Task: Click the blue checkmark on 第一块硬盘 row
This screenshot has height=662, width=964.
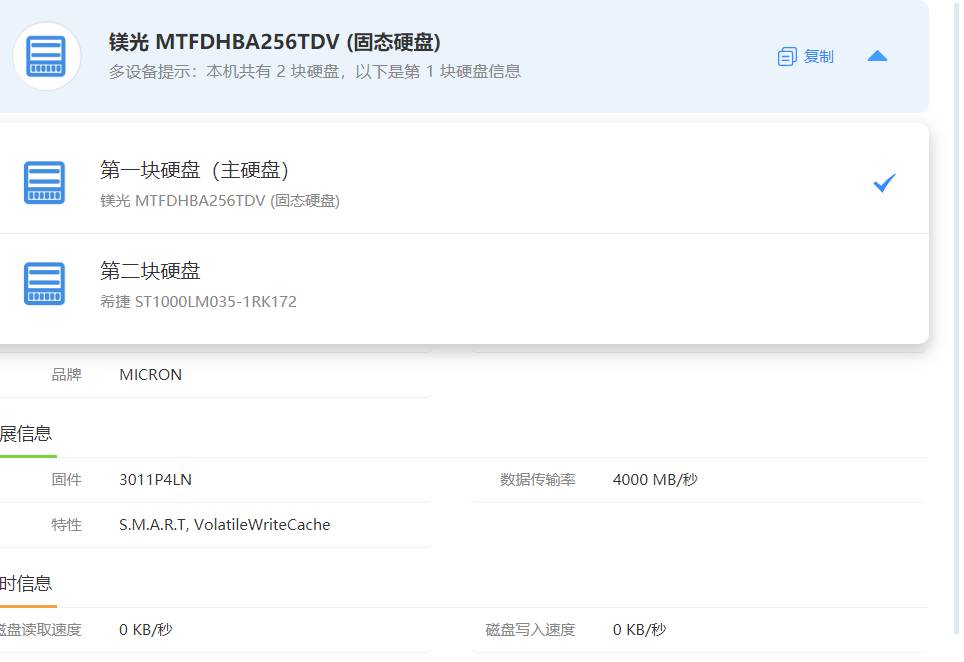Action: point(884,183)
